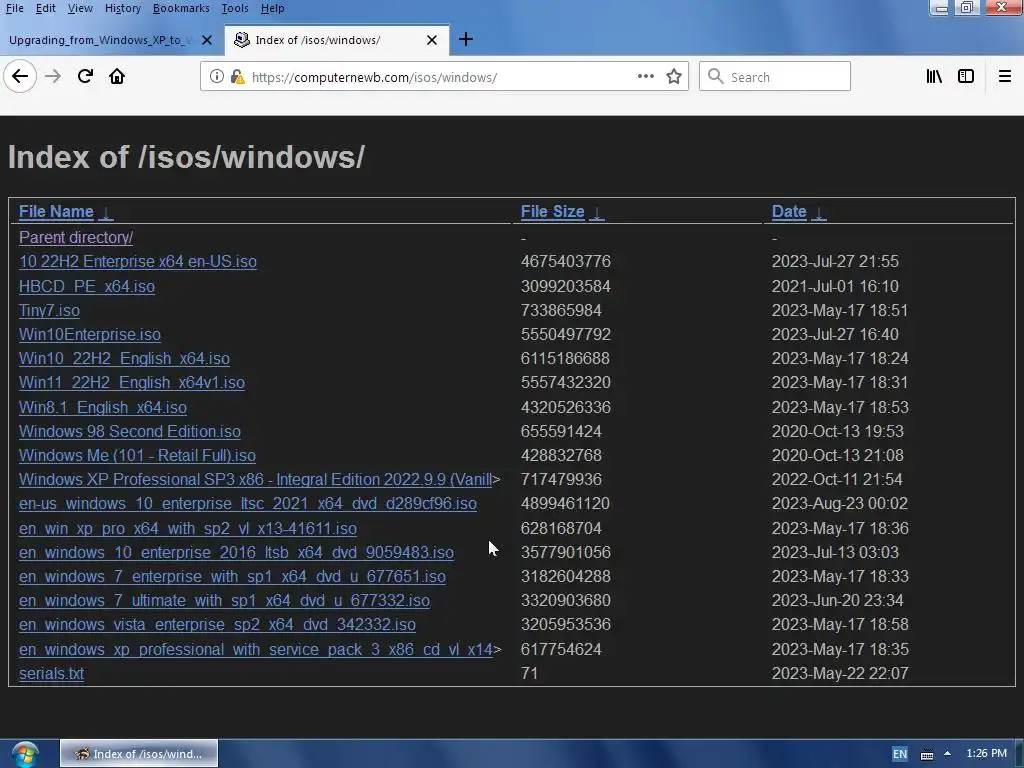Open the Tools menu
The width and height of the screenshot is (1024, 768).
pos(234,8)
